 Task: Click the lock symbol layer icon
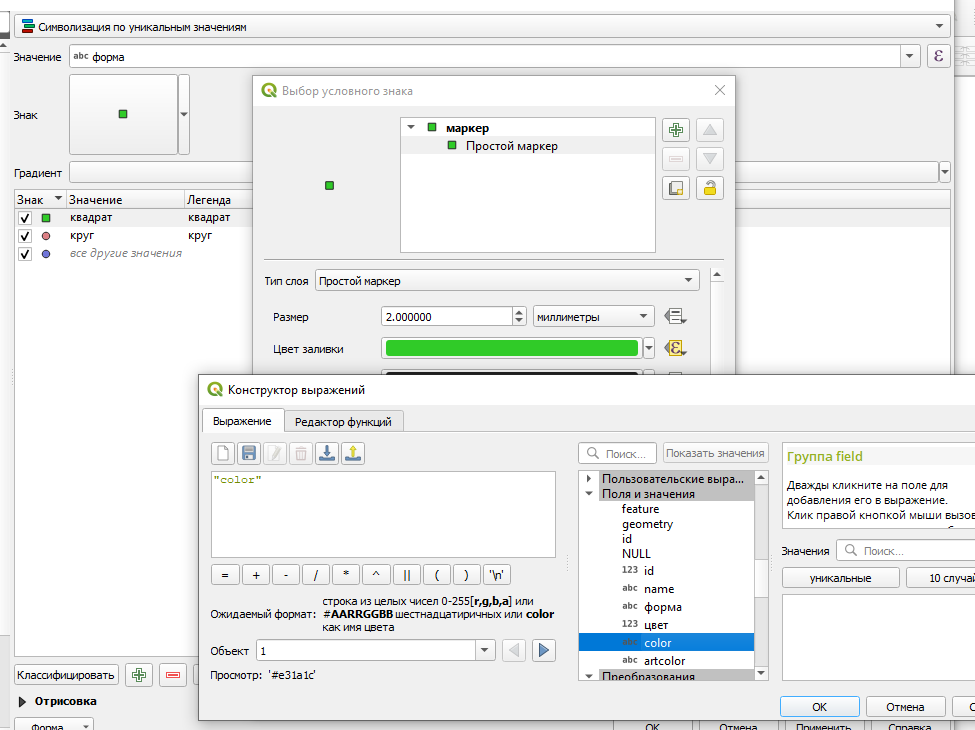[x=710, y=187]
